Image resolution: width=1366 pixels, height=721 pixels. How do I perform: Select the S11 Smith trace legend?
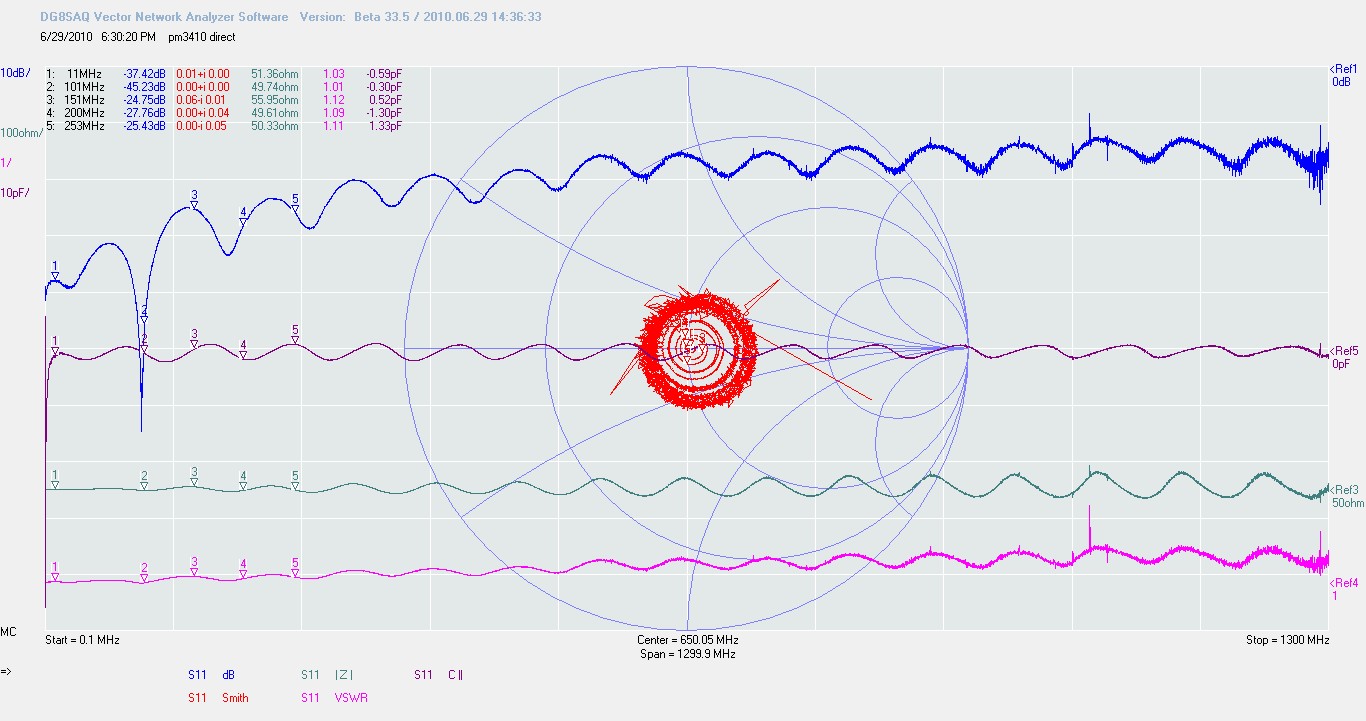(x=218, y=698)
